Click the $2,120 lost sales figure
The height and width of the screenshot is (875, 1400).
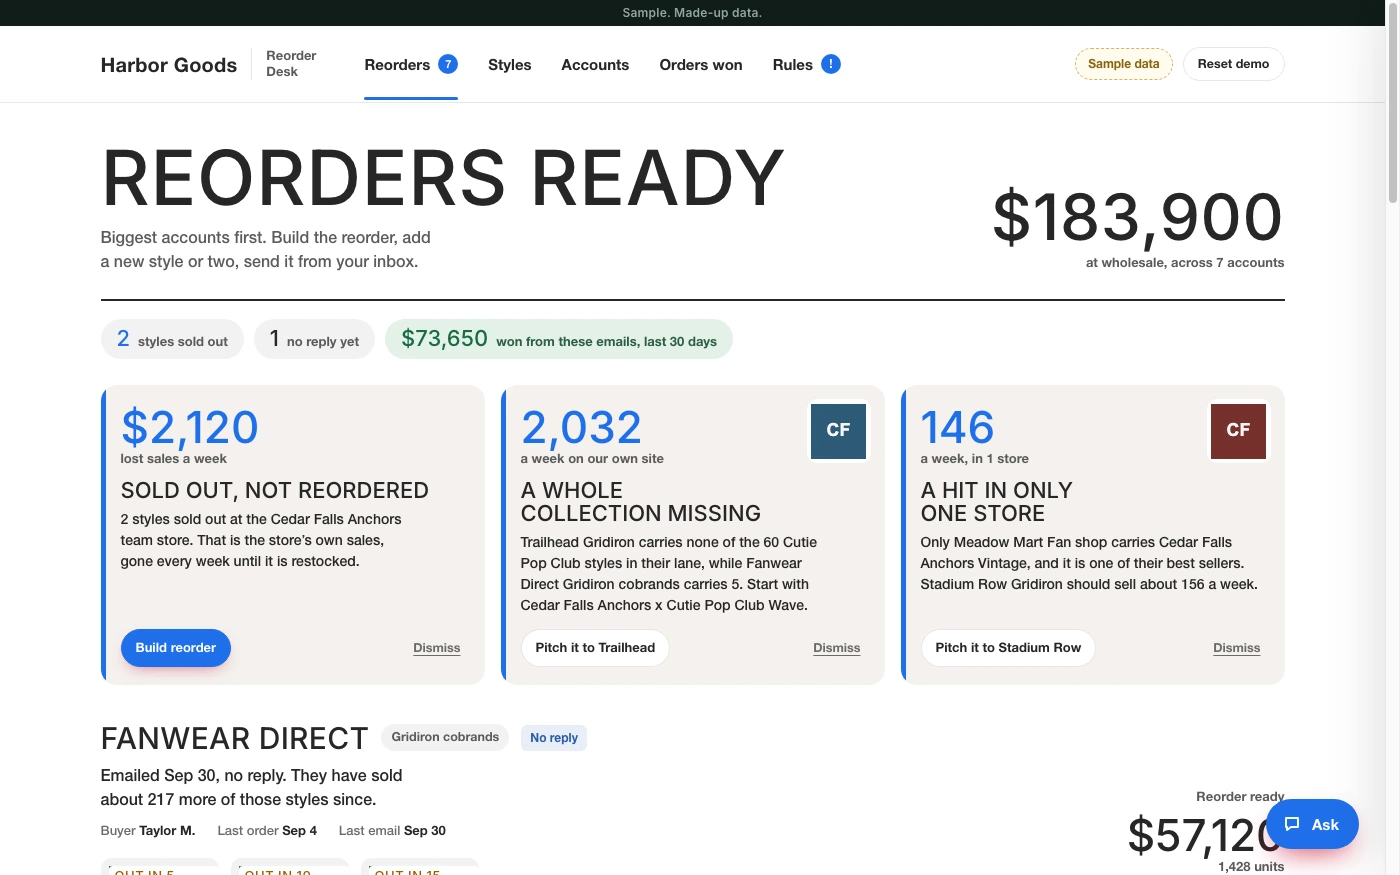190,428
